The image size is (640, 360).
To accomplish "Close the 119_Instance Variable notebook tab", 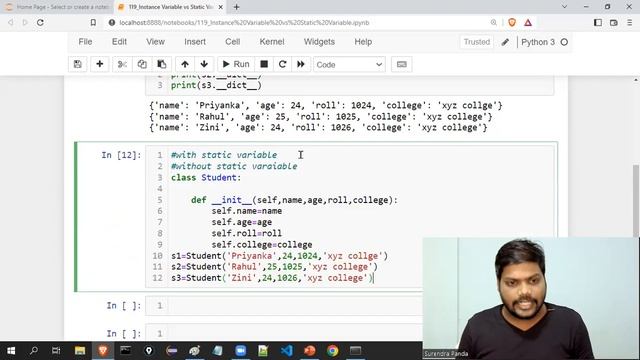I will pos(220,7).
